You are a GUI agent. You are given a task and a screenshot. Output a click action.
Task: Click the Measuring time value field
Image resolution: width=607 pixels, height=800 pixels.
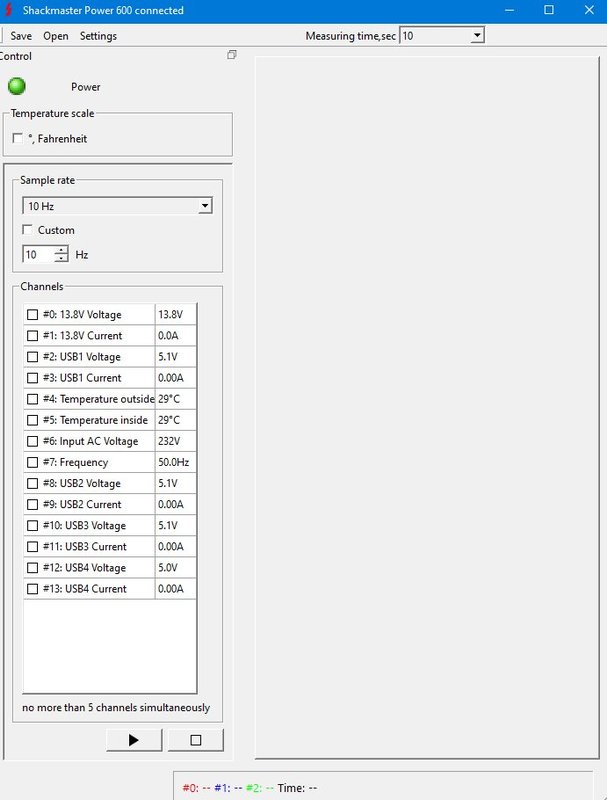coord(435,35)
